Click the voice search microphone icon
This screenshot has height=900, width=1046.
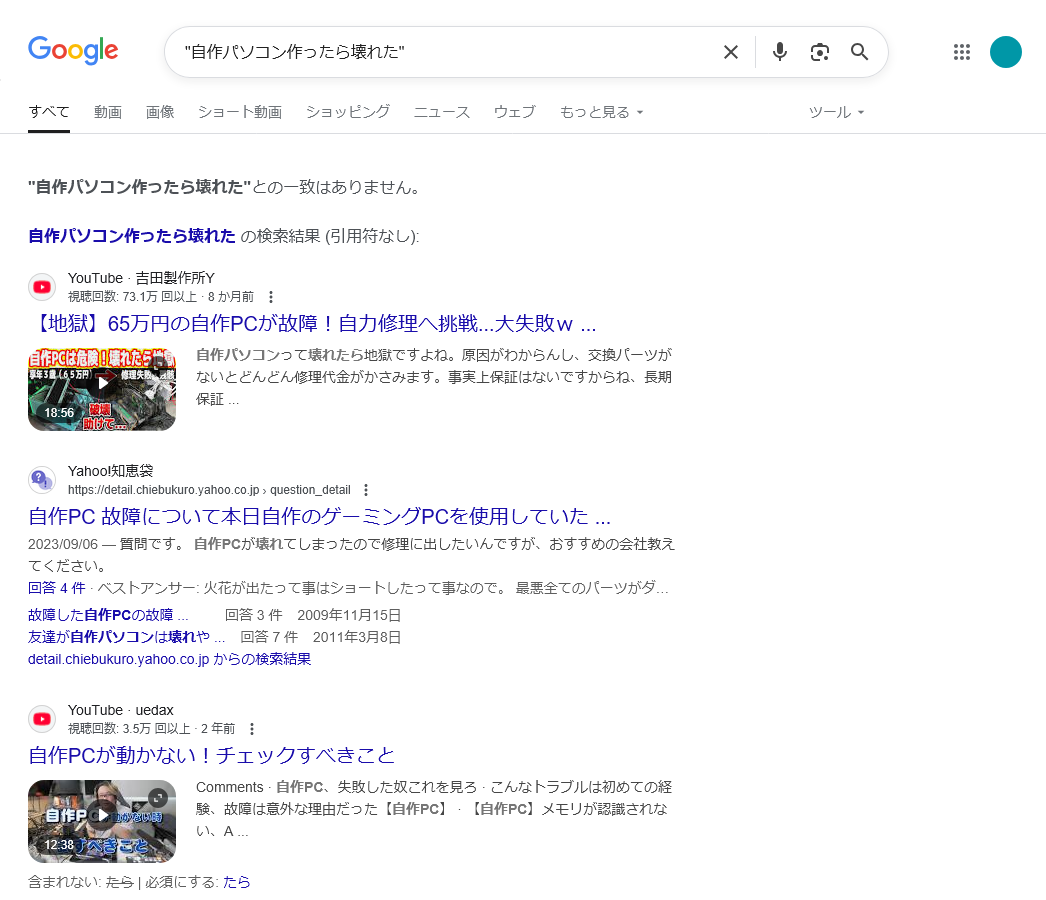point(780,52)
